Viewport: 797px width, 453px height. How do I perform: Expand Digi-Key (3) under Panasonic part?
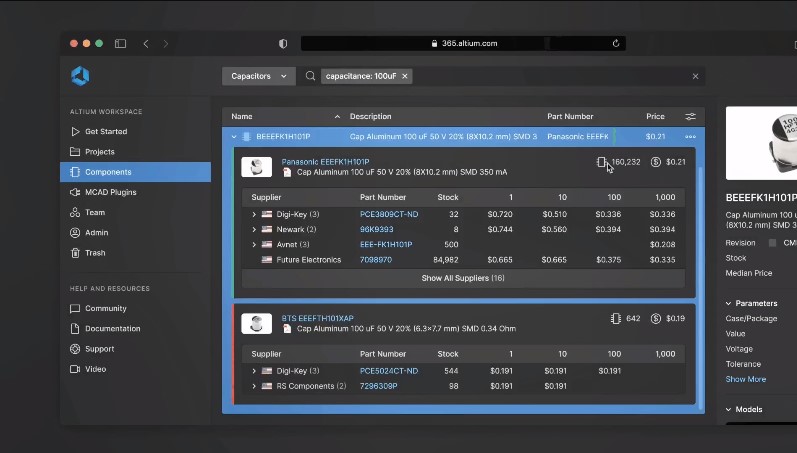tap(254, 215)
